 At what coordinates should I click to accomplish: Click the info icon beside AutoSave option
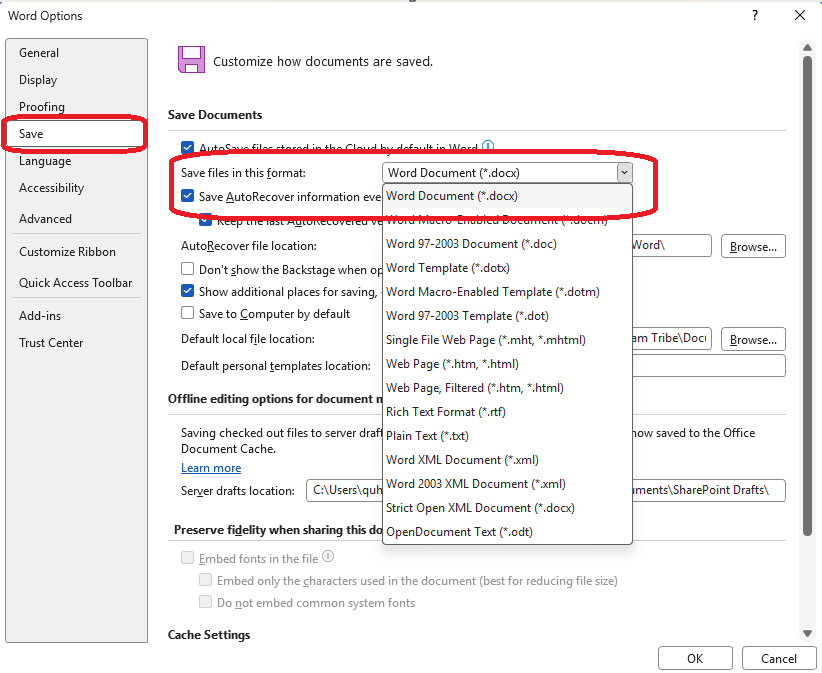tap(488, 146)
